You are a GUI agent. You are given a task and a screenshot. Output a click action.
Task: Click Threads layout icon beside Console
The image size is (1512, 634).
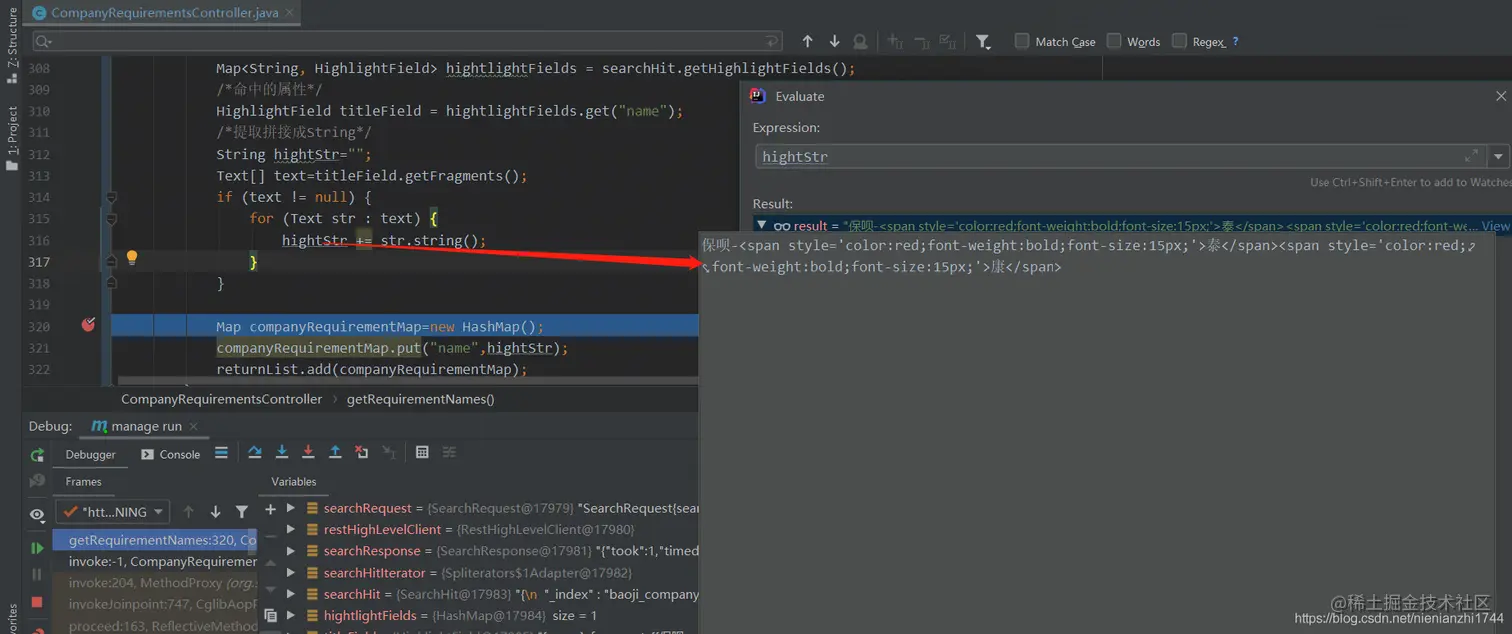coord(221,453)
